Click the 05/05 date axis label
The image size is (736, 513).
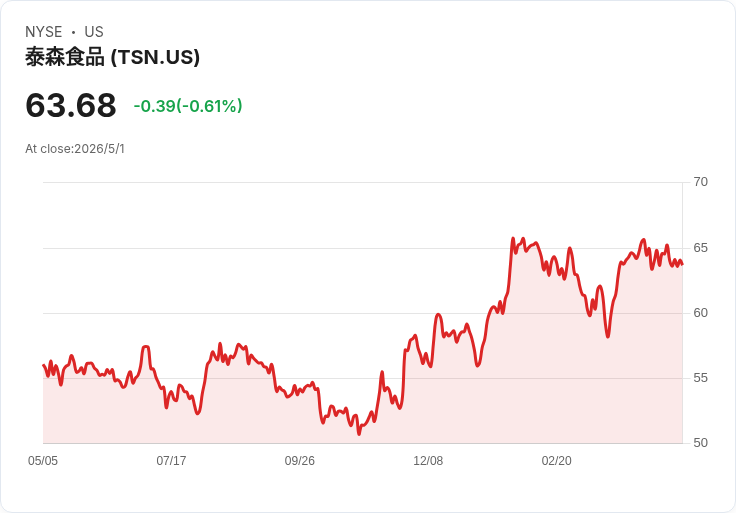(43, 461)
